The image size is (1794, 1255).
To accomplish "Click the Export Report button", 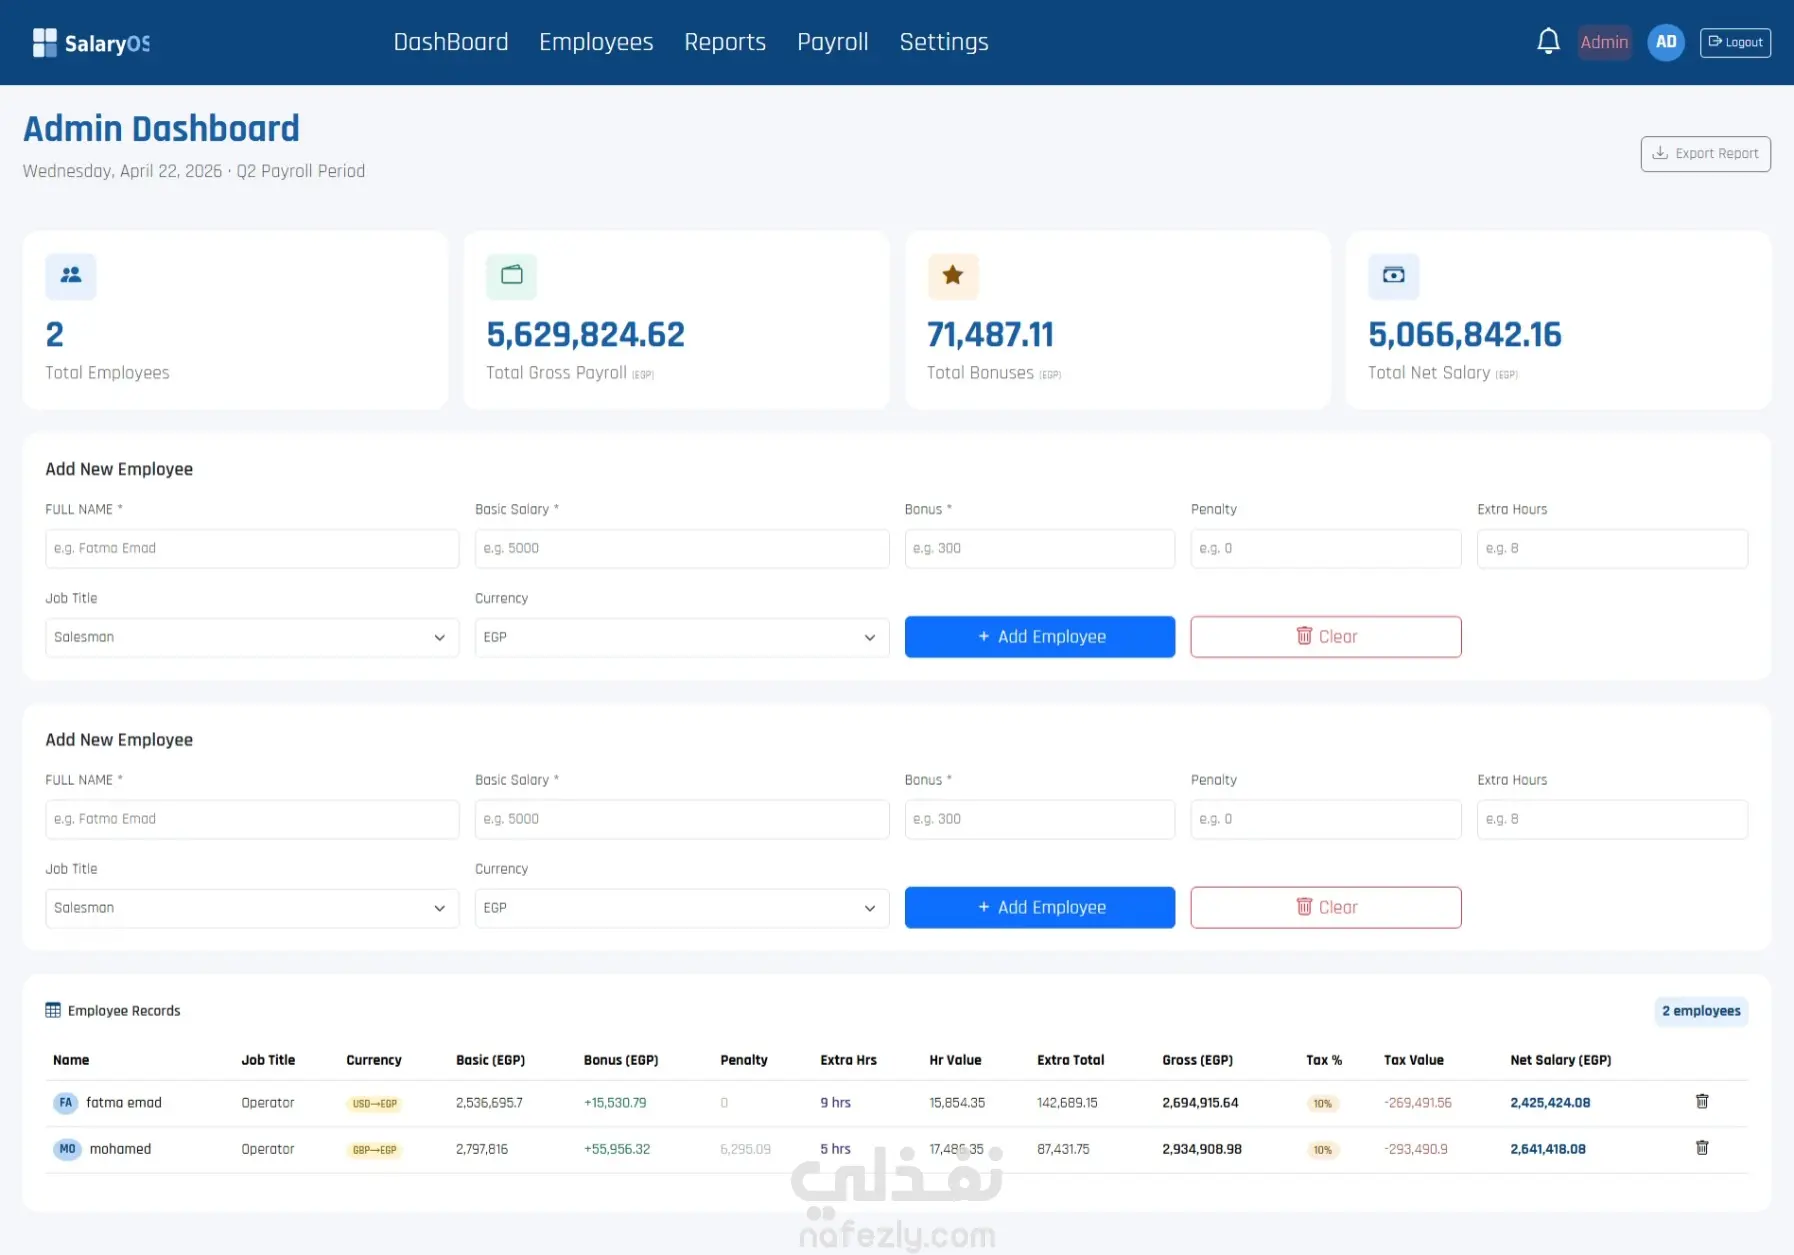I will click(x=1706, y=154).
